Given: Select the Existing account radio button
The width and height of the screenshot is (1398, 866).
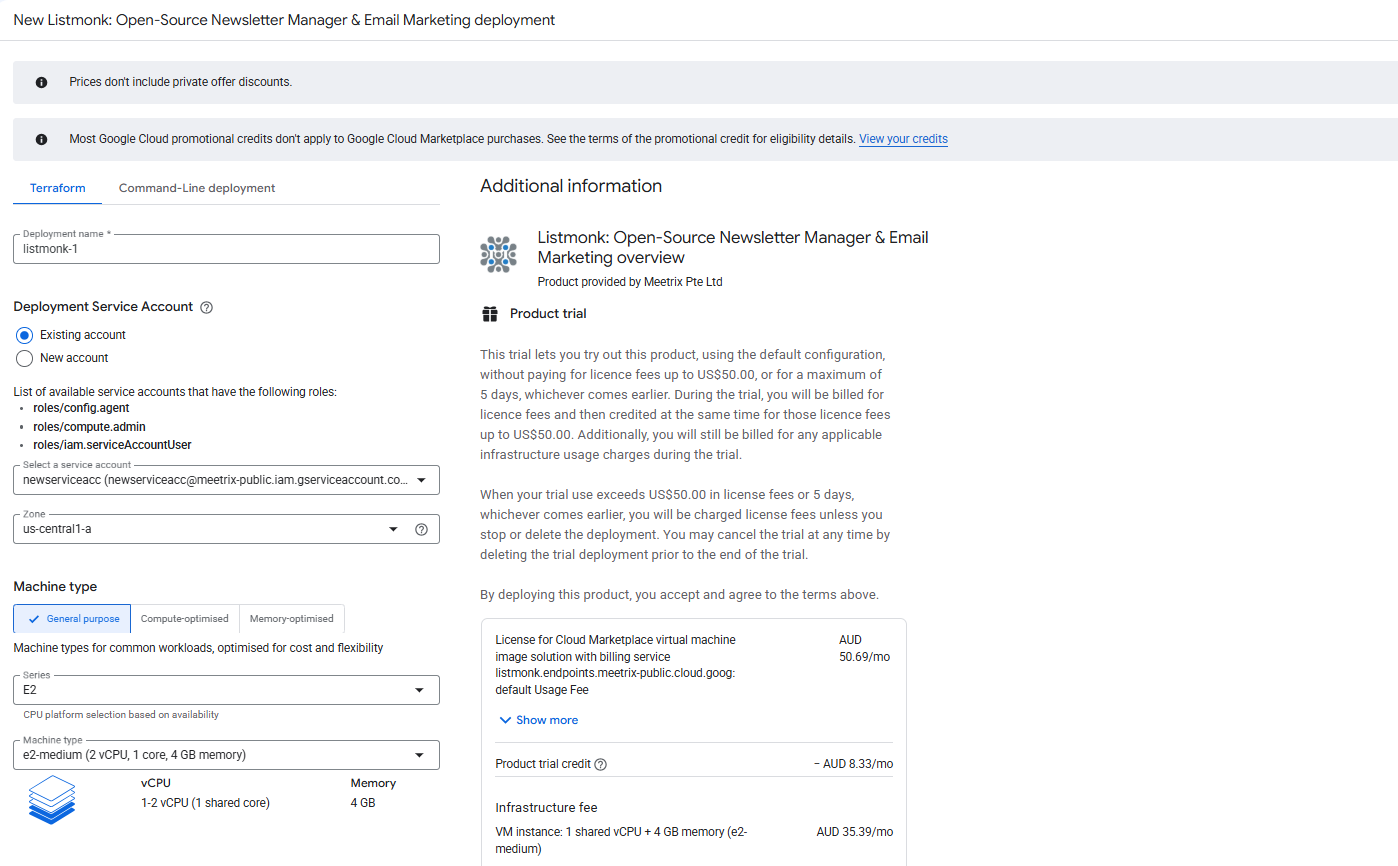Looking at the screenshot, I should point(25,335).
